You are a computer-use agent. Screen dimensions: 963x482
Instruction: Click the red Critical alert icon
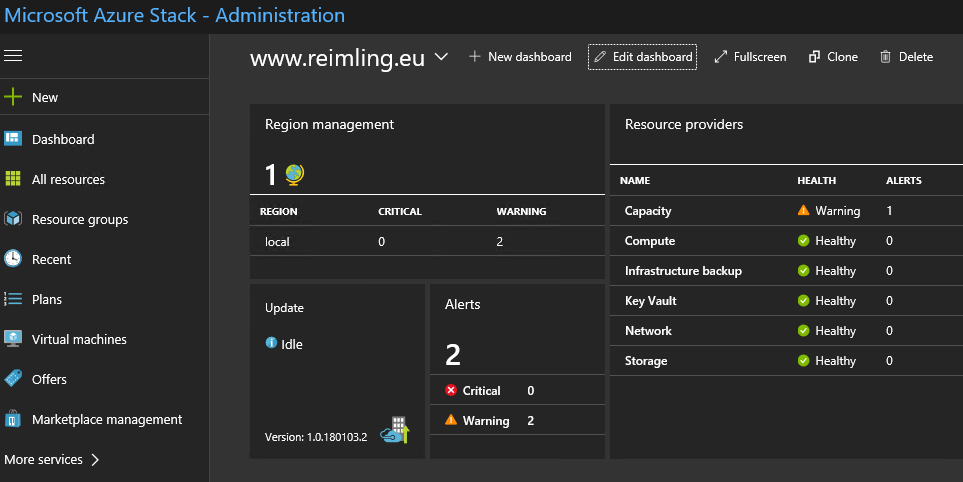(x=451, y=390)
